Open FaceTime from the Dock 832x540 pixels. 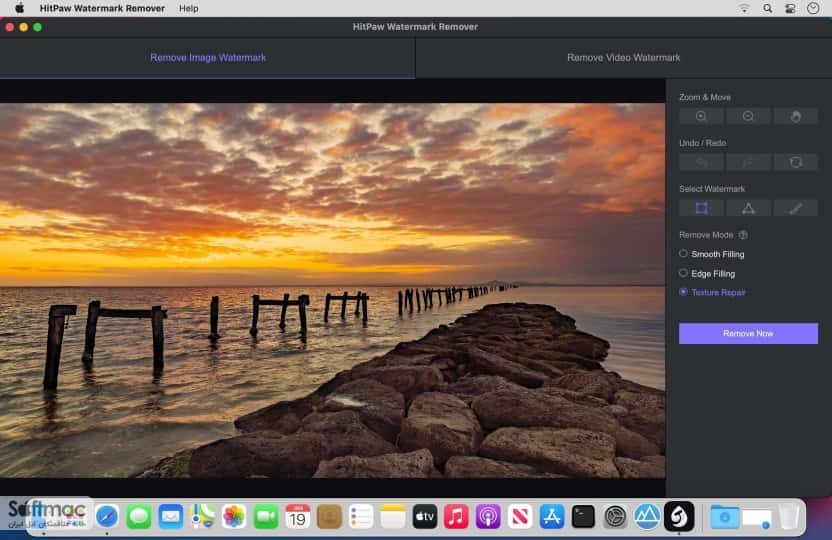click(x=266, y=516)
